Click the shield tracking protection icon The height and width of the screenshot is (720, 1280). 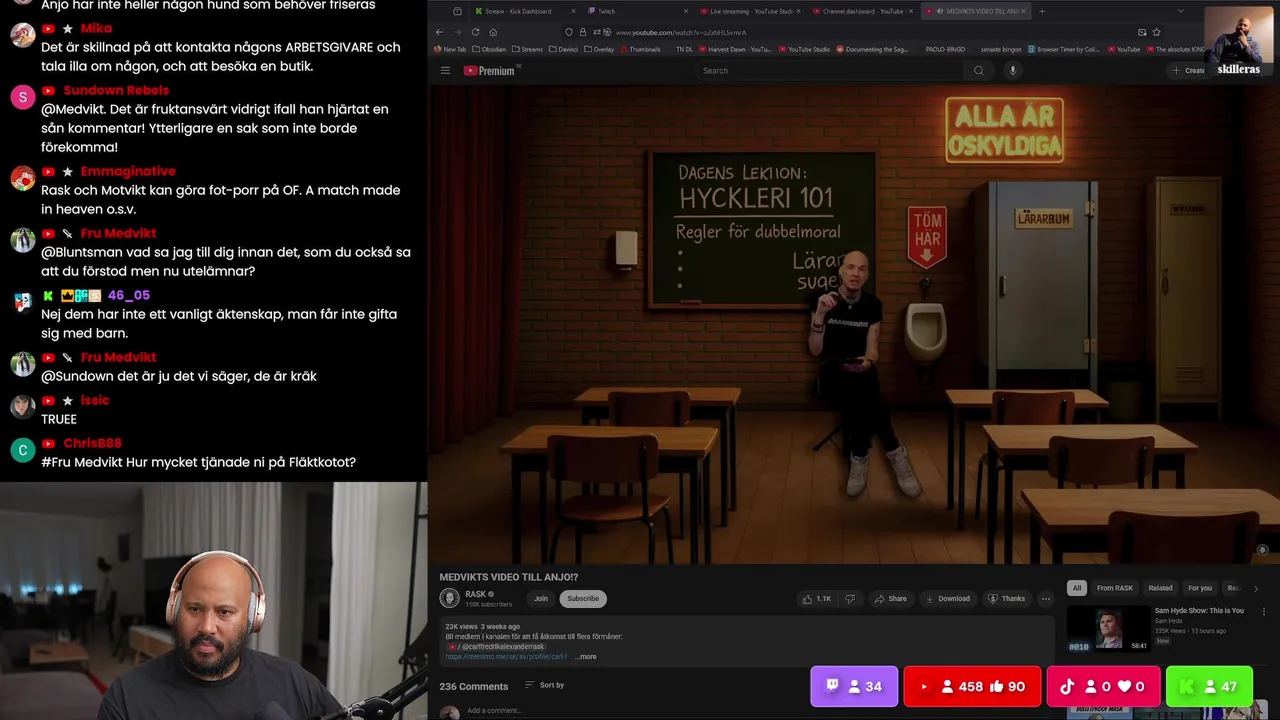570,32
